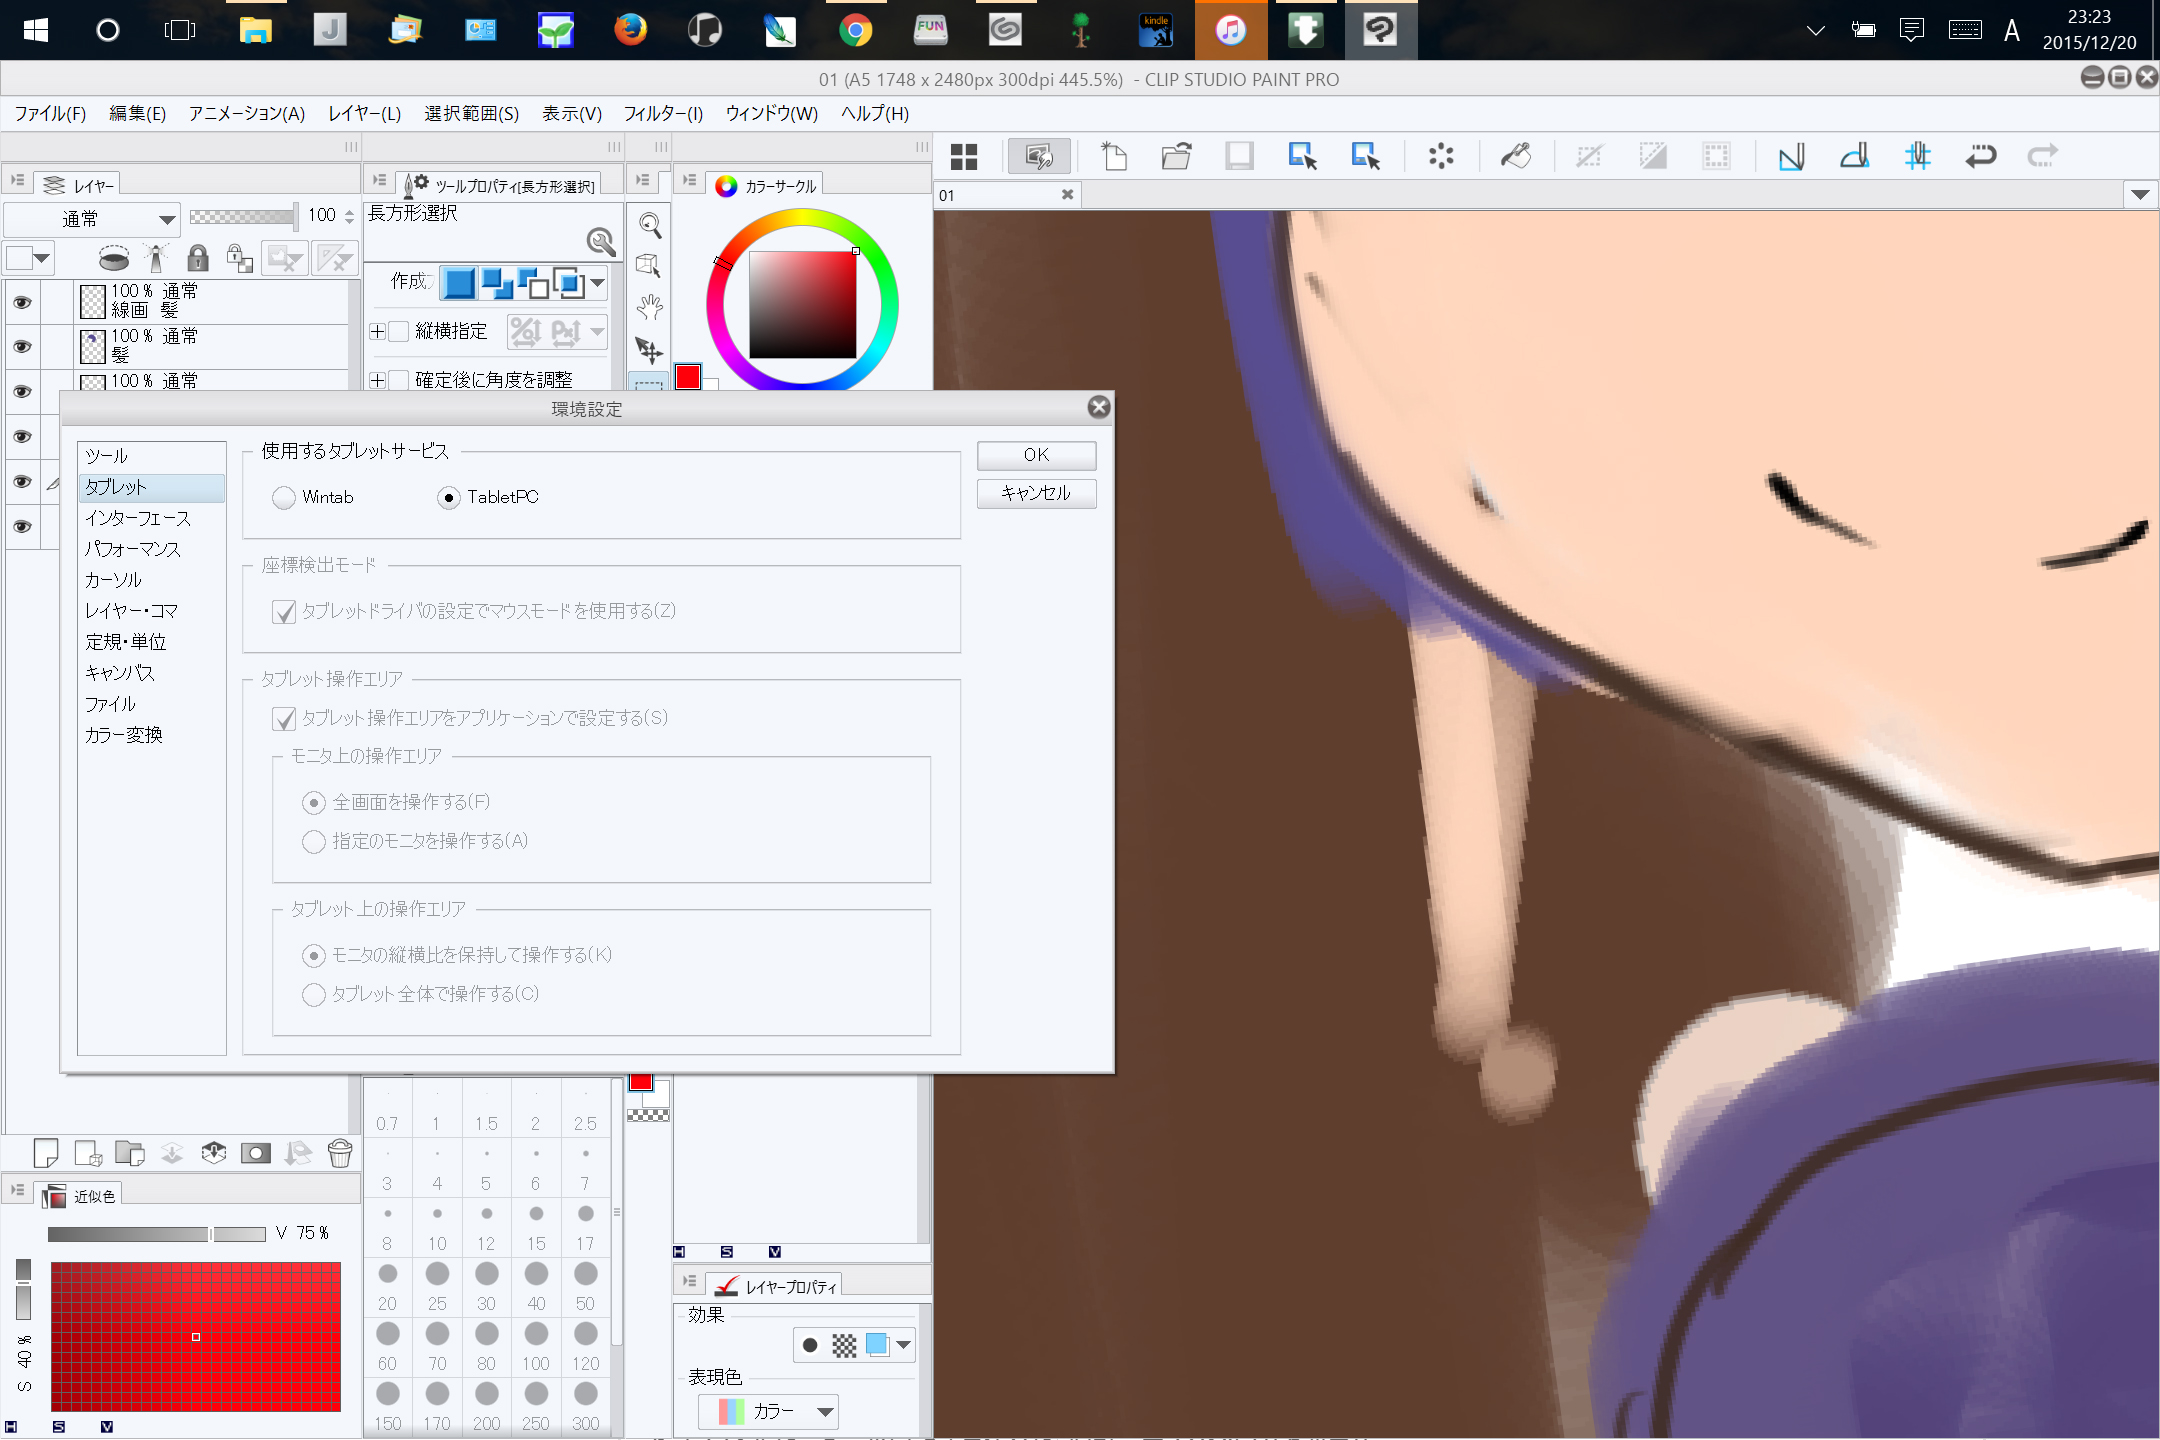
Task: Select the magnifier Zoom tool
Action: pyautogui.click(x=650, y=225)
